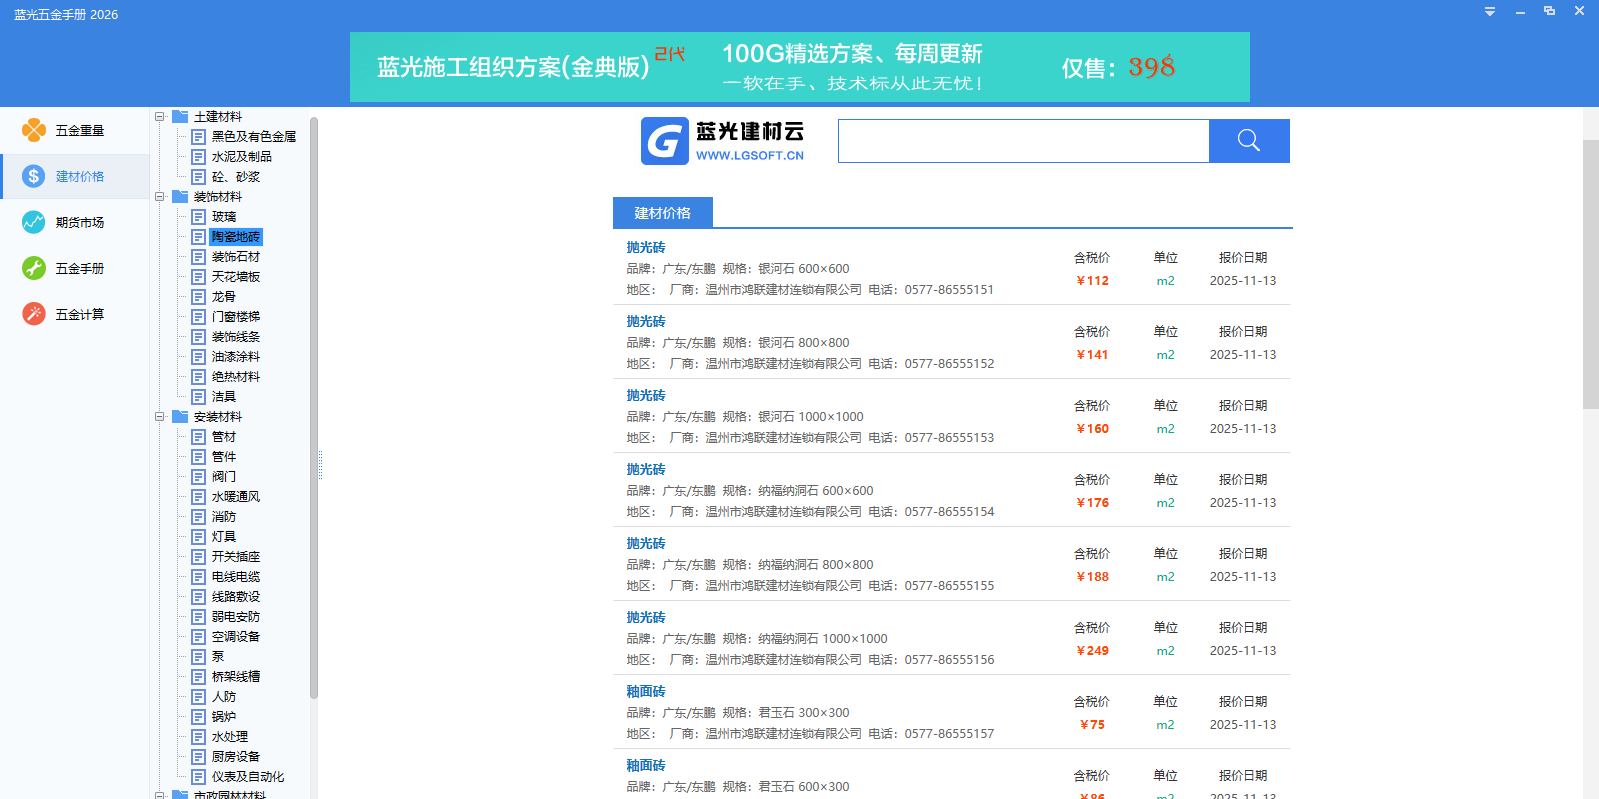
Task: Open 抛光砖 纳福纳洞石 1000×1000 link
Action: [646, 618]
